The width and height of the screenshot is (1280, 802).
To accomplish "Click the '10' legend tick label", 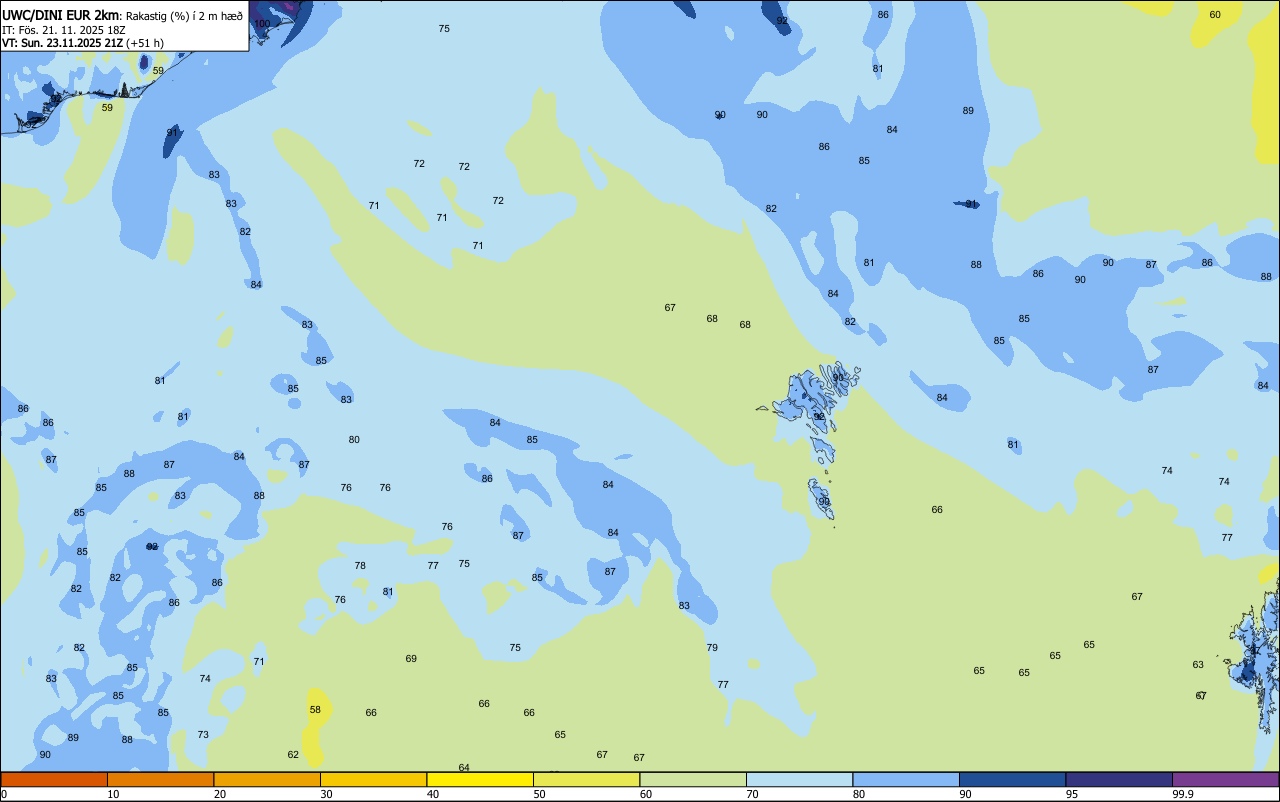I will point(113,794).
